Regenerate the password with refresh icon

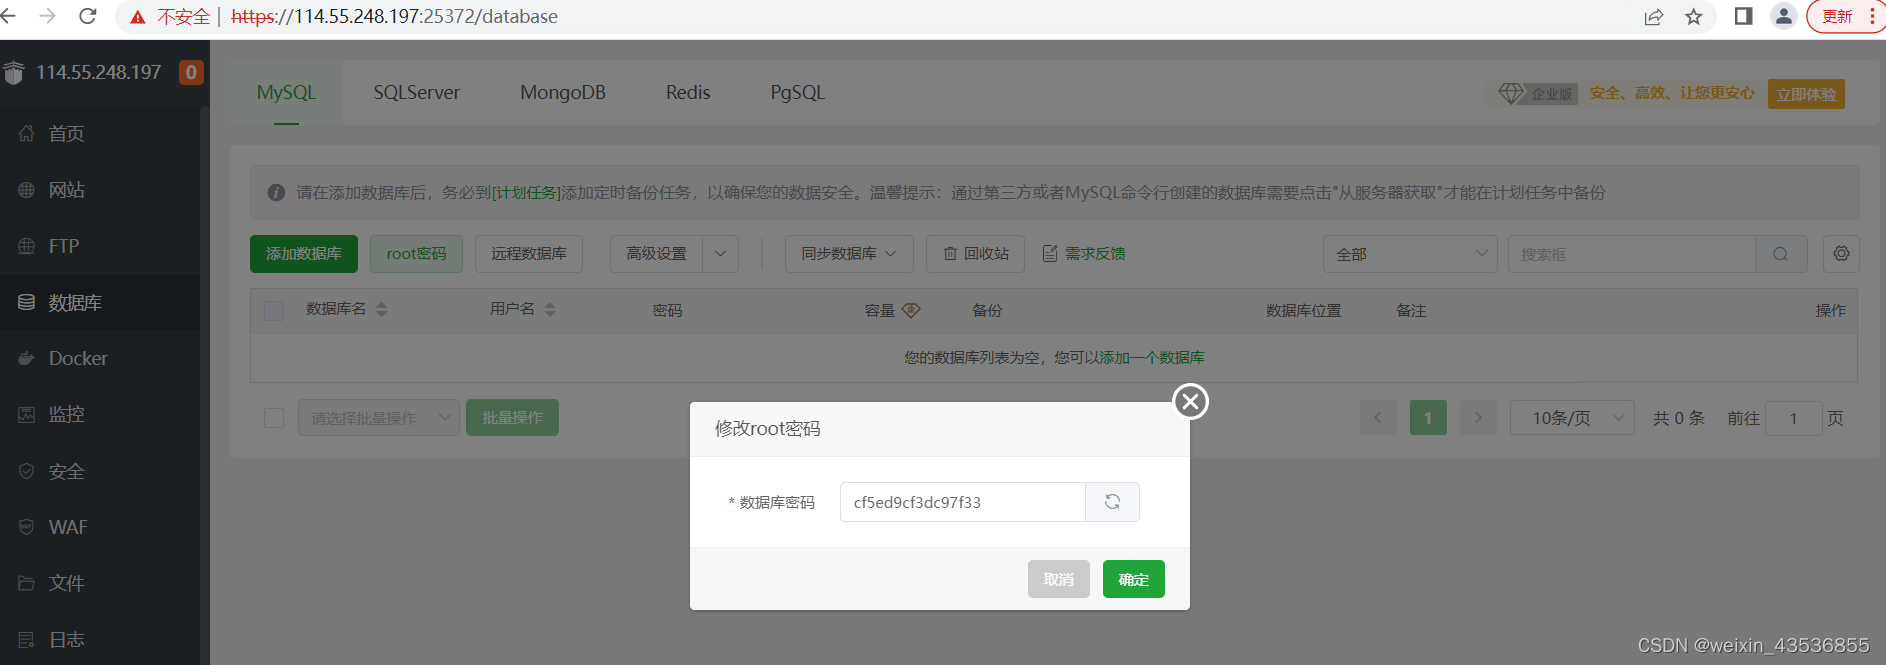pyautogui.click(x=1112, y=502)
